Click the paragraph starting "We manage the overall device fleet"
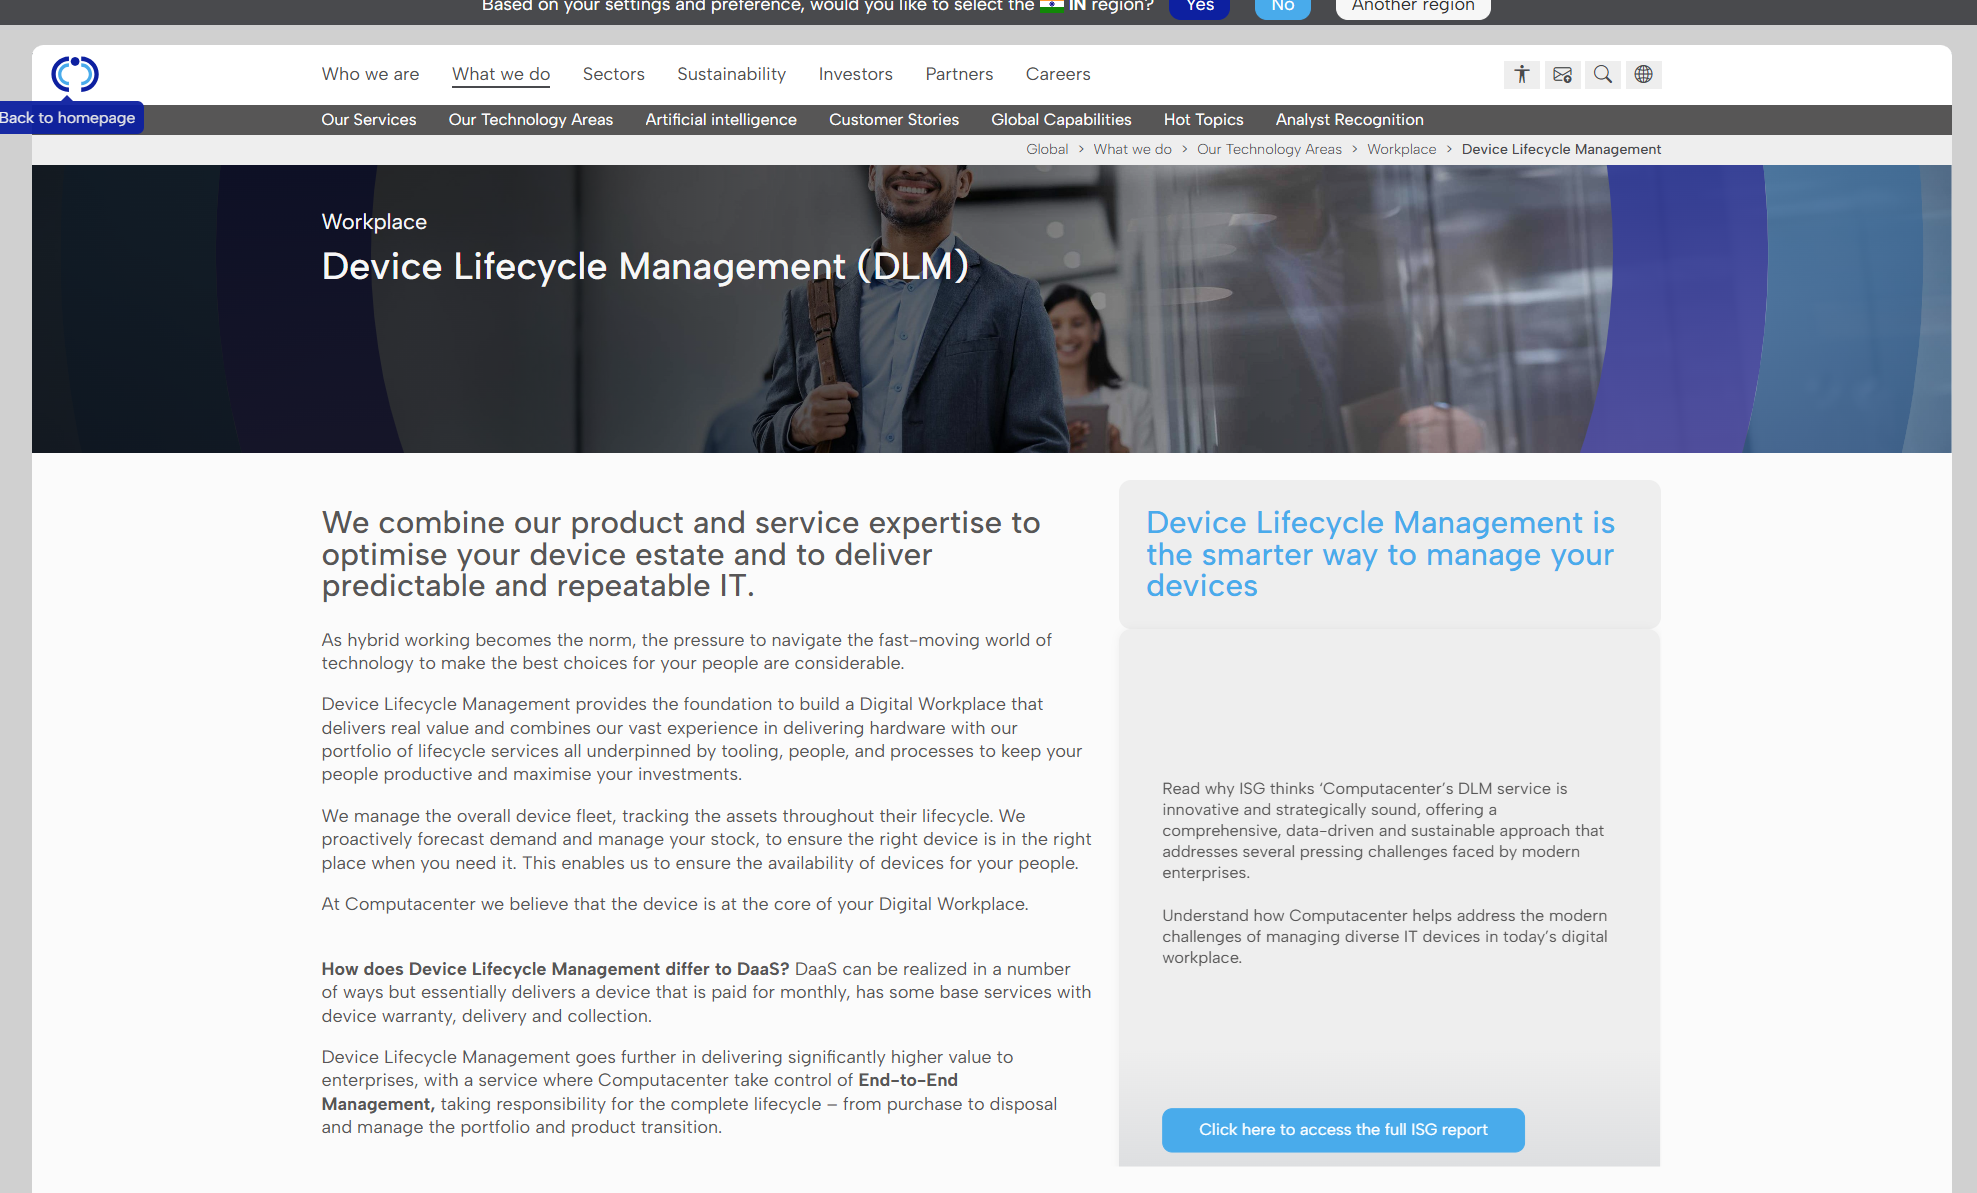 706,839
